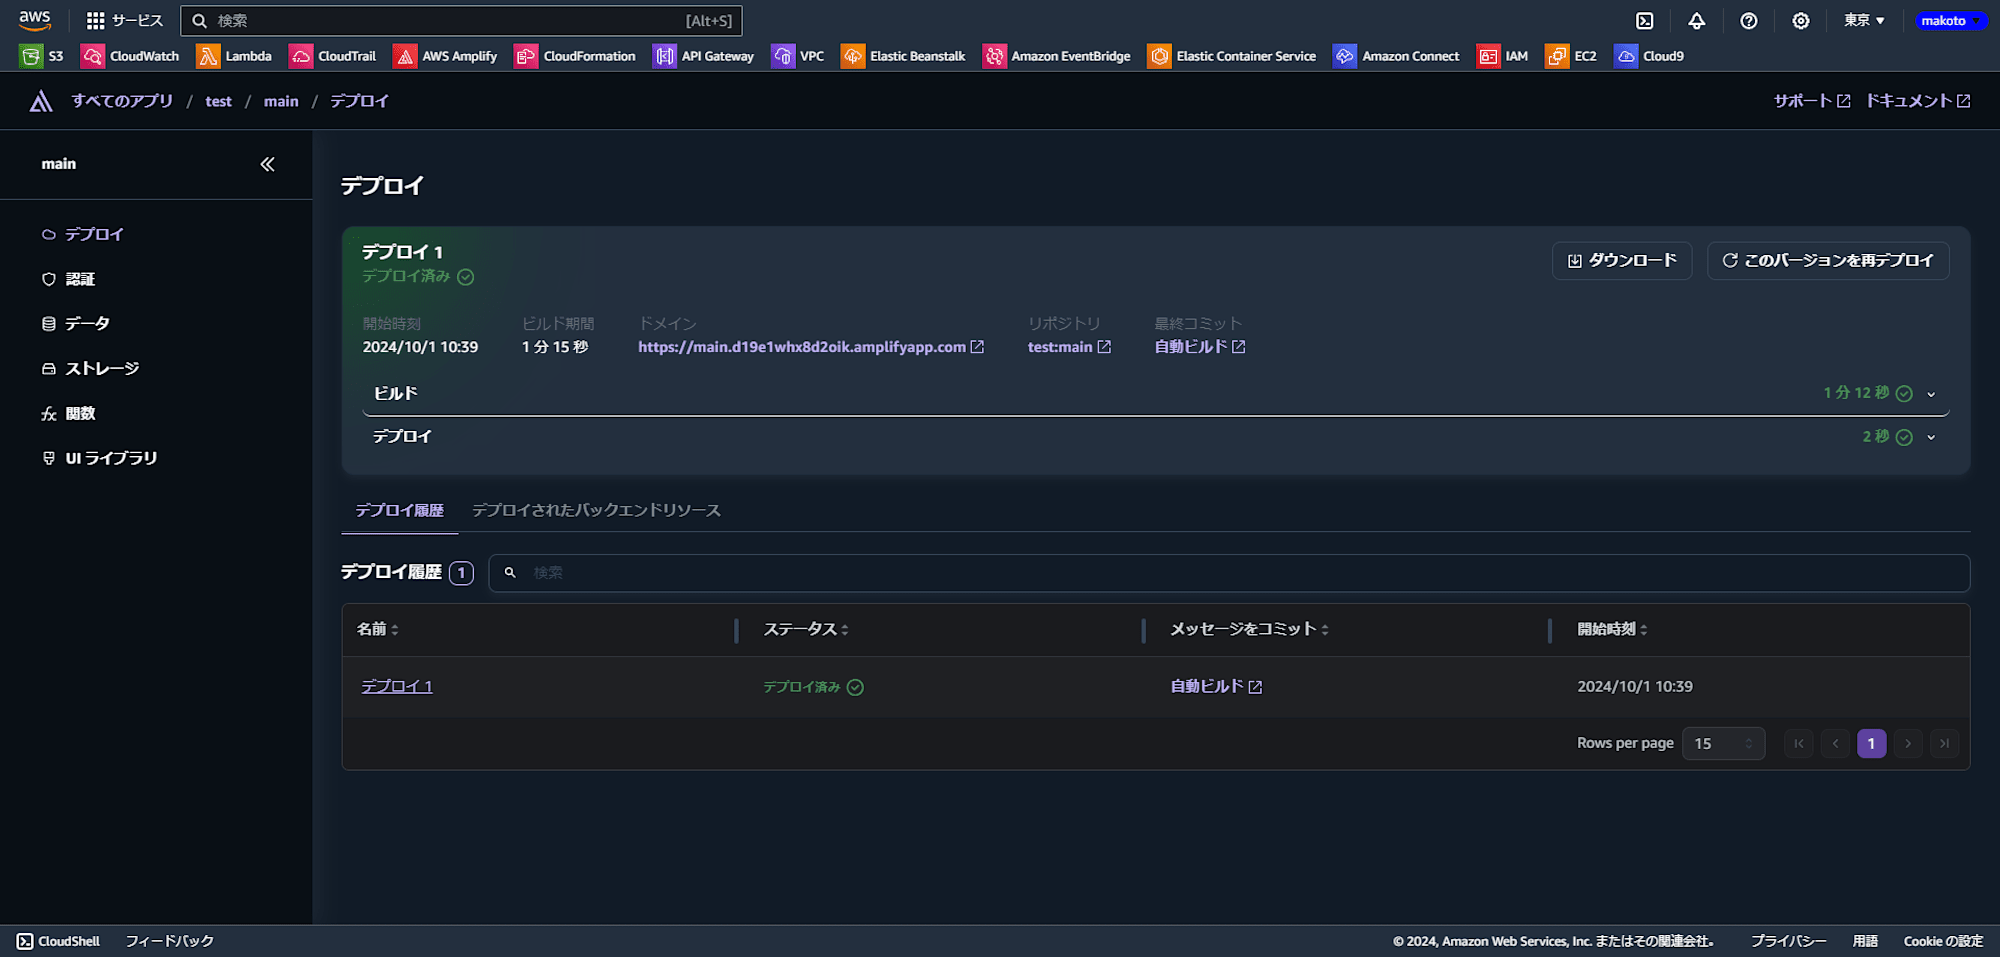Go to すべてのアプリ breadcrumb
Screen dimensions: 2000x957
pos(122,101)
